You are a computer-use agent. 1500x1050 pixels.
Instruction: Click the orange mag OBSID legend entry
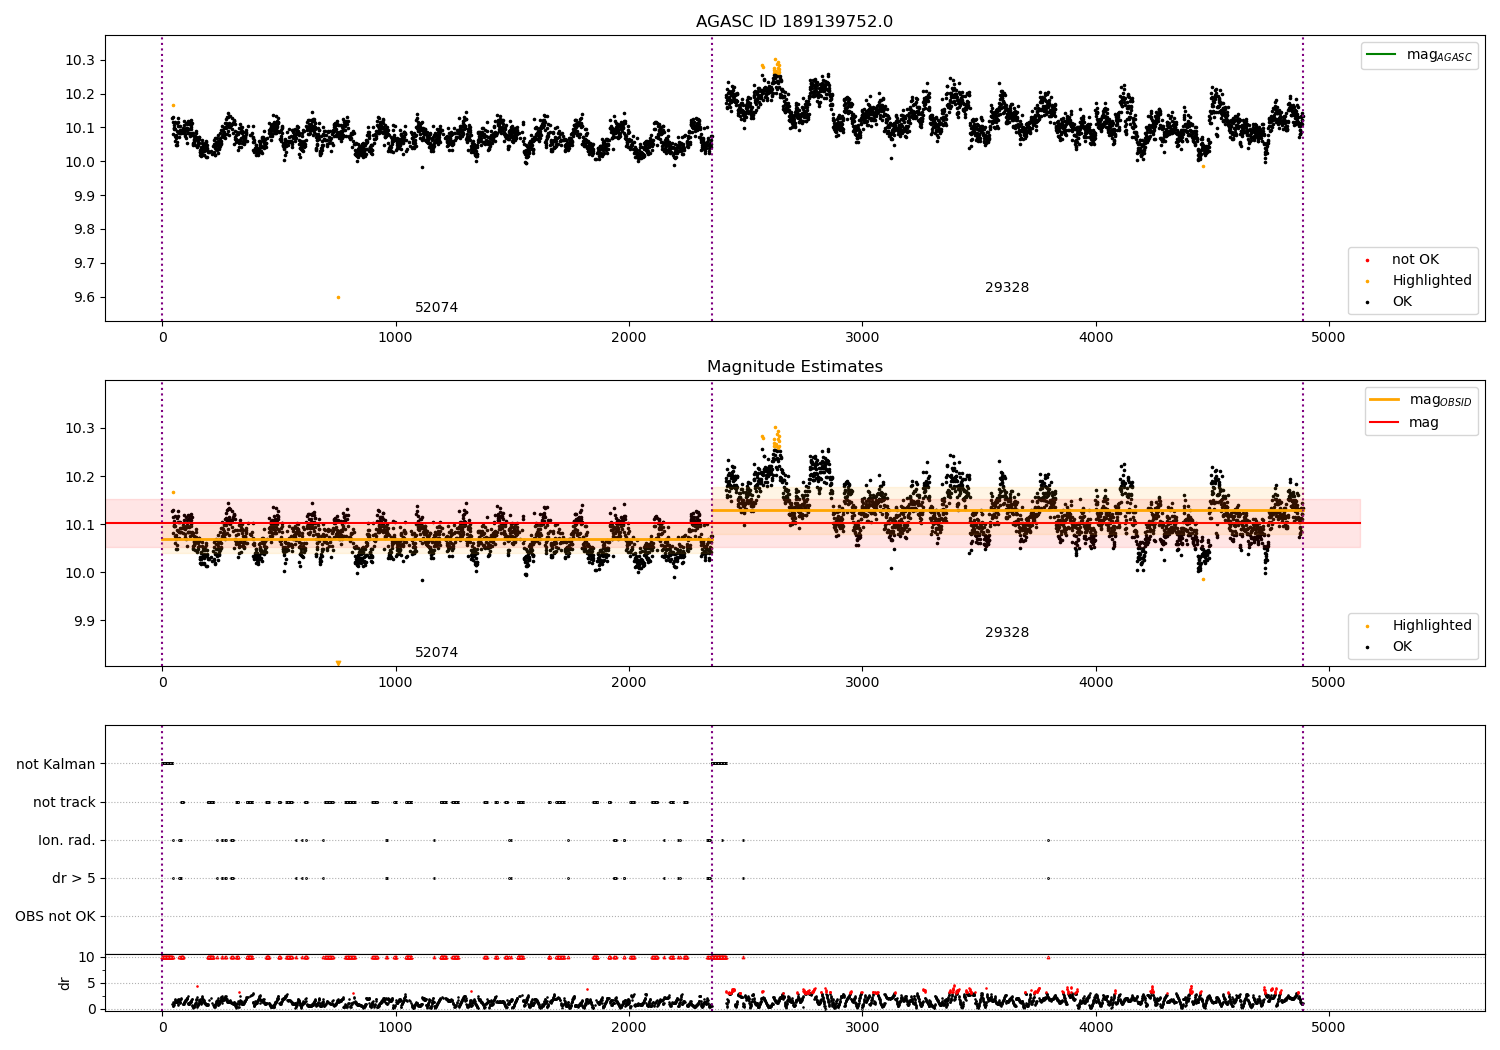pyautogui.click(x=1421, y=400)
